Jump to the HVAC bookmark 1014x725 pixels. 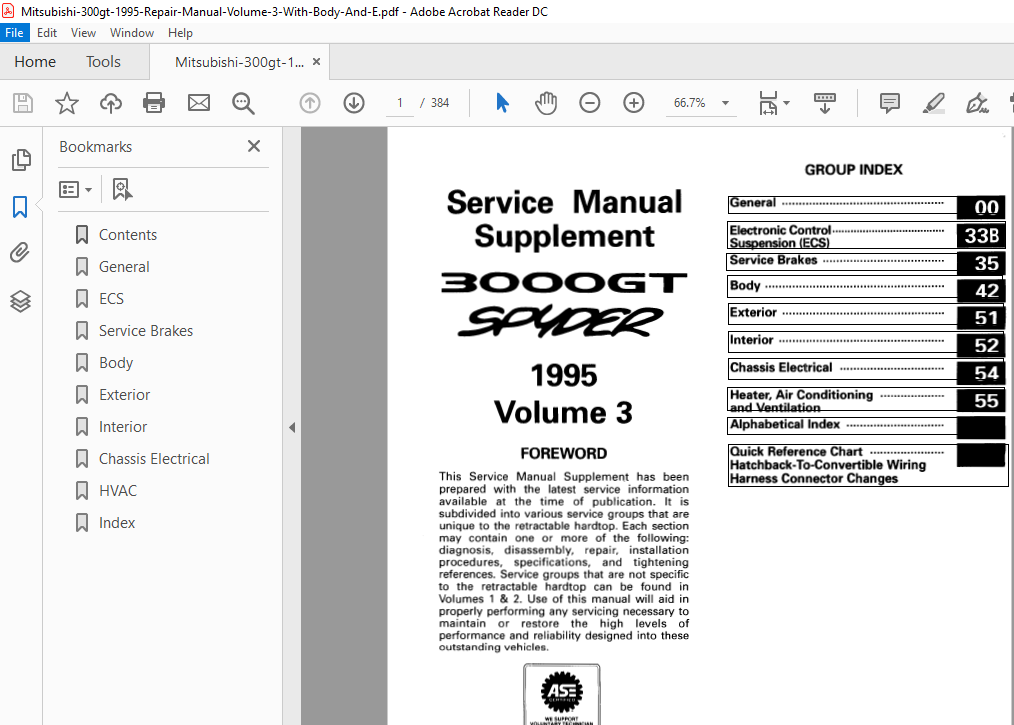118,491
